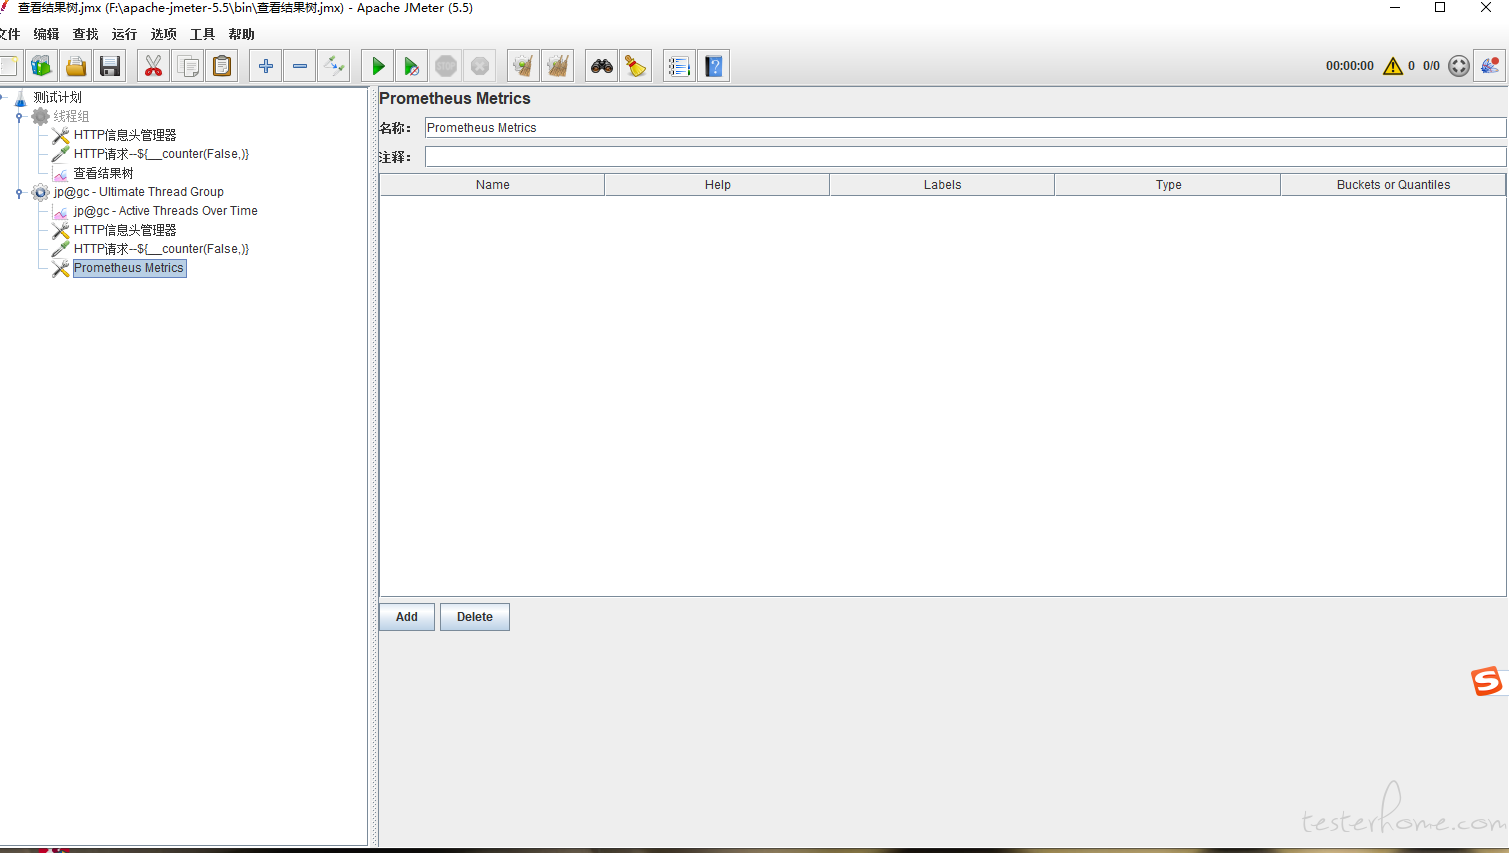Click the Copy toolbar icon
The height and width of the screenshot is (853, 1509).
pos(187,66)
